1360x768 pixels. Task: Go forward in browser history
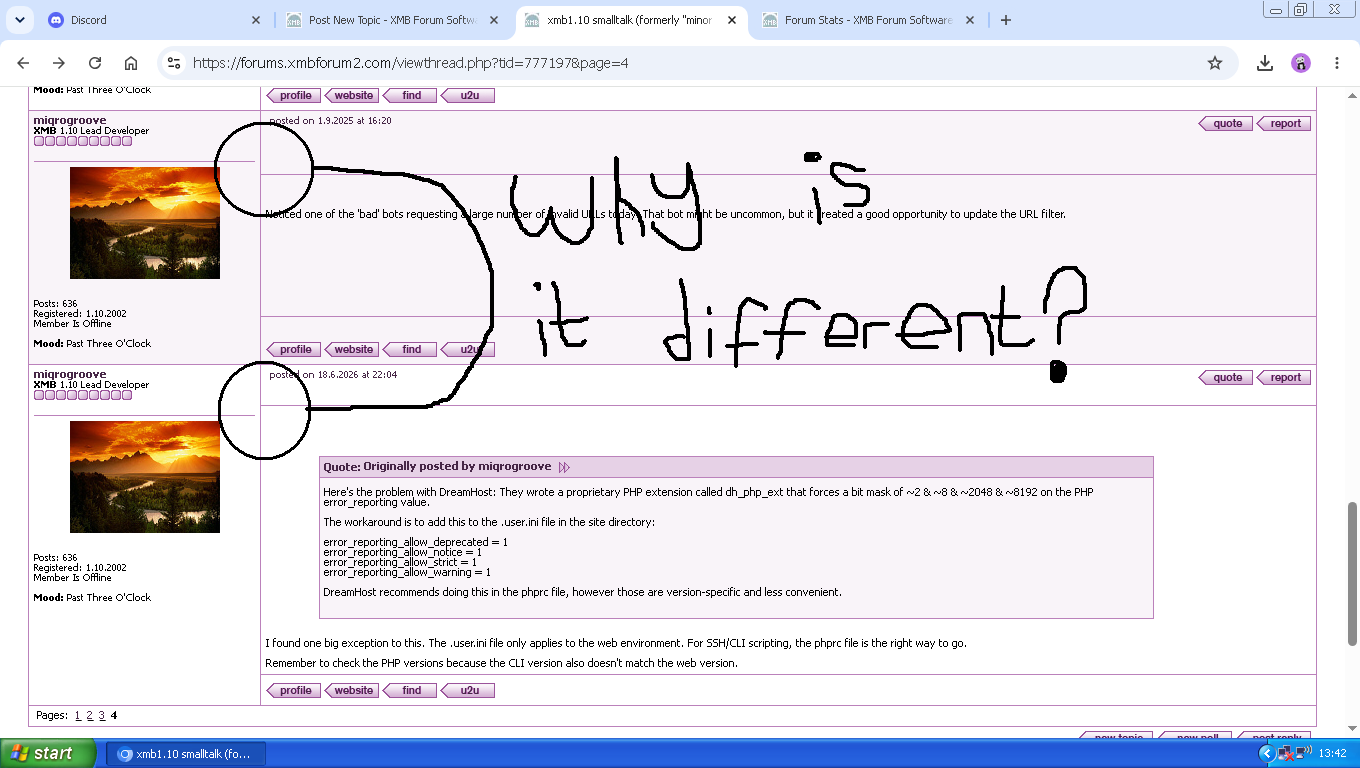click(59, 63)
